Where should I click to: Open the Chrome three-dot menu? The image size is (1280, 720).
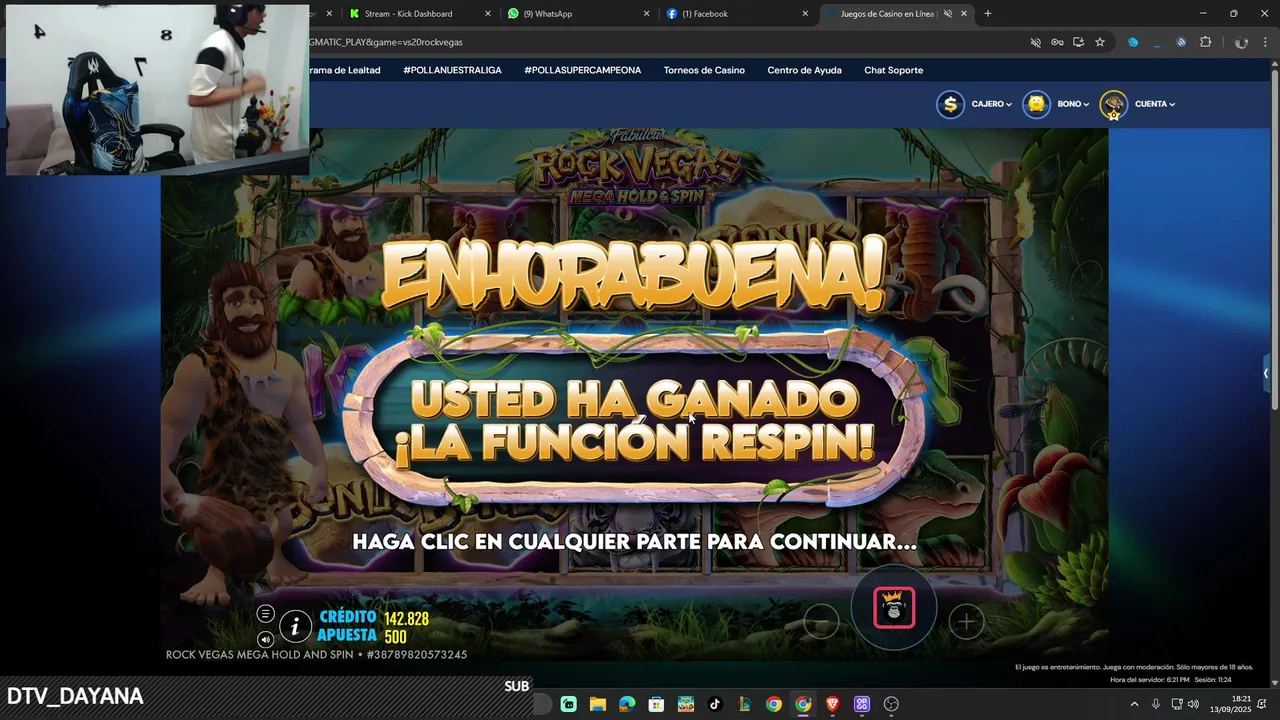(x=1266, y=42)
